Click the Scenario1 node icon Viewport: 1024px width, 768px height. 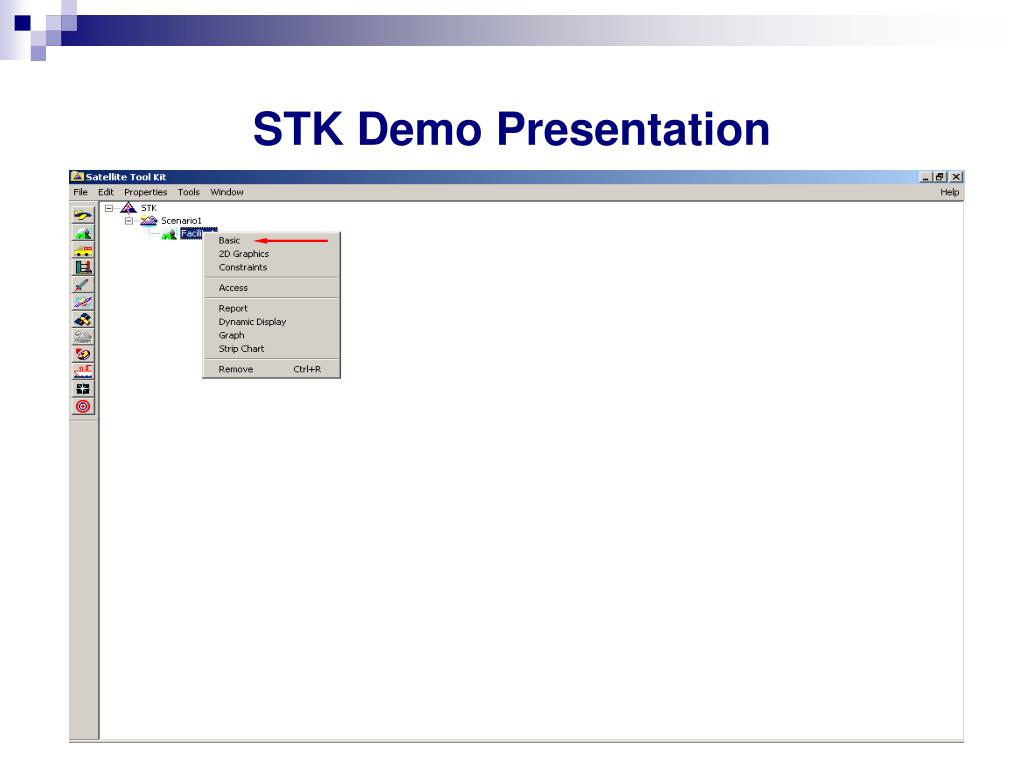point(149,221)
